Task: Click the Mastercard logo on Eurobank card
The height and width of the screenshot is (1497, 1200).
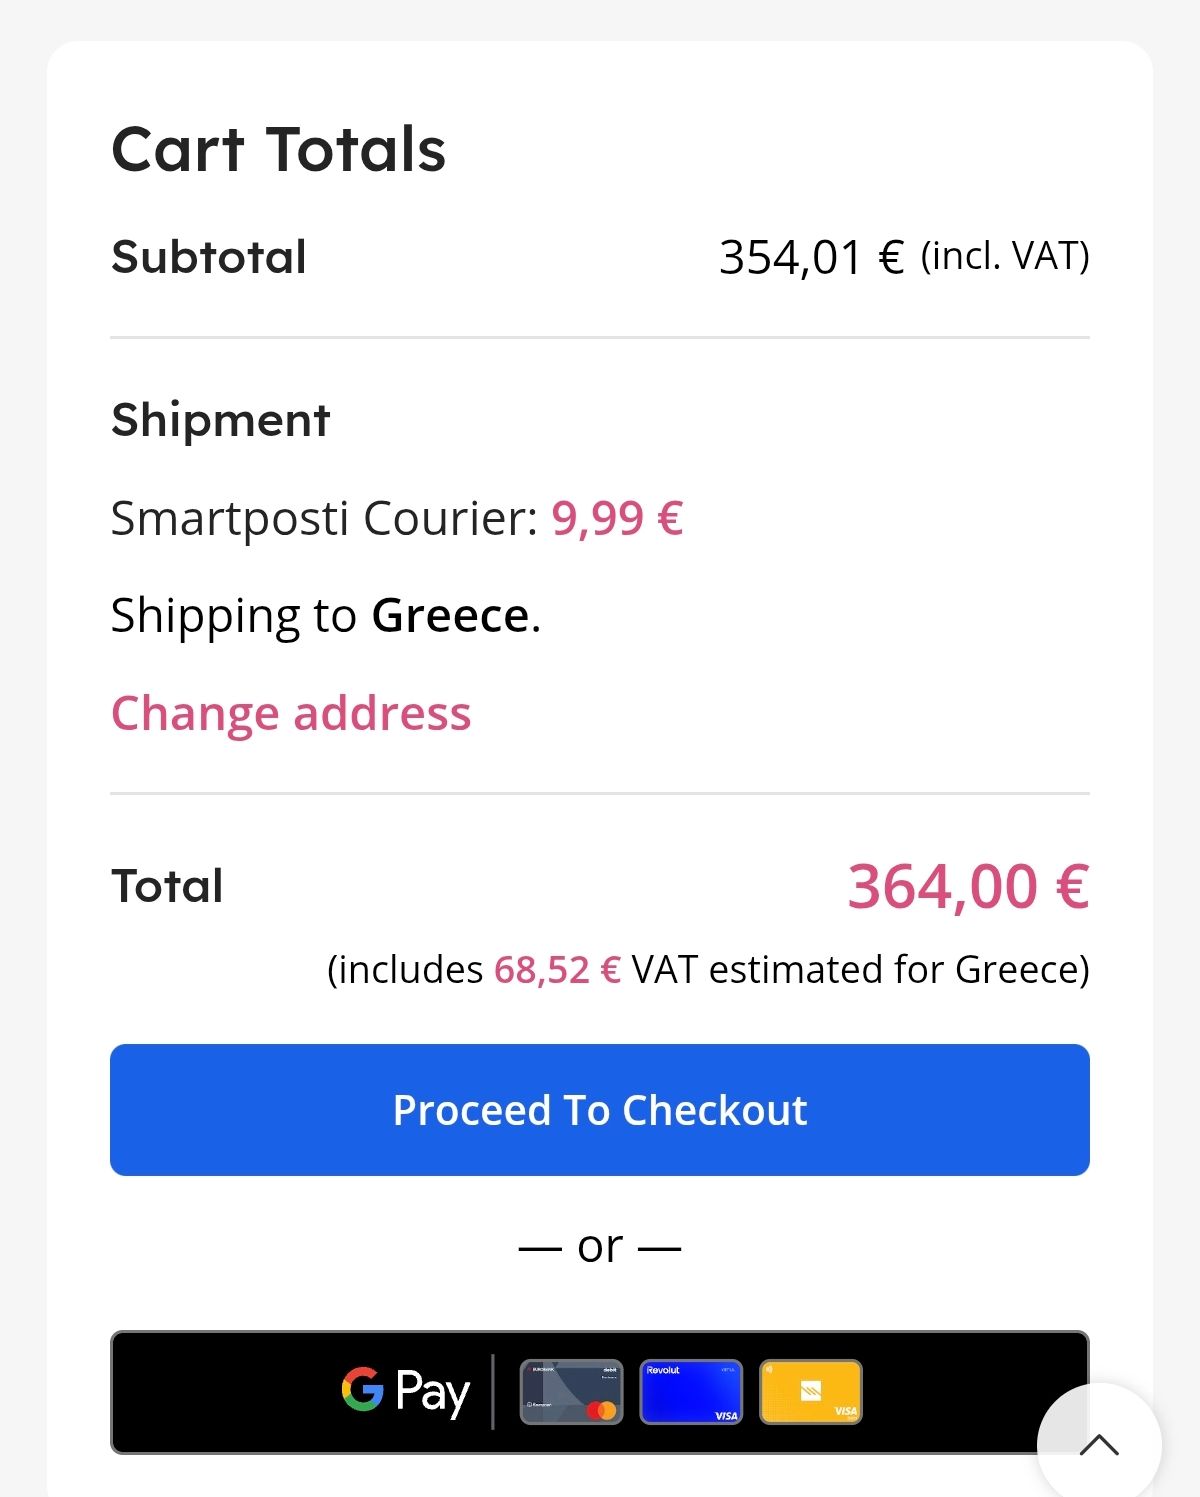Action: [x=602, y=1410]
